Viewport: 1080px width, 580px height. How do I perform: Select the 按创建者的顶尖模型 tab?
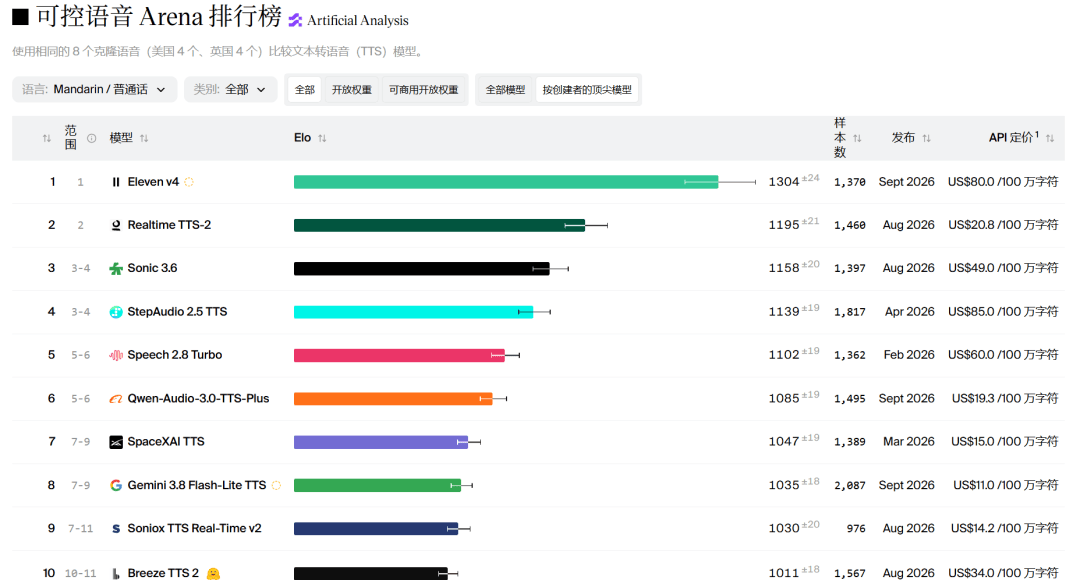[587, 90]
